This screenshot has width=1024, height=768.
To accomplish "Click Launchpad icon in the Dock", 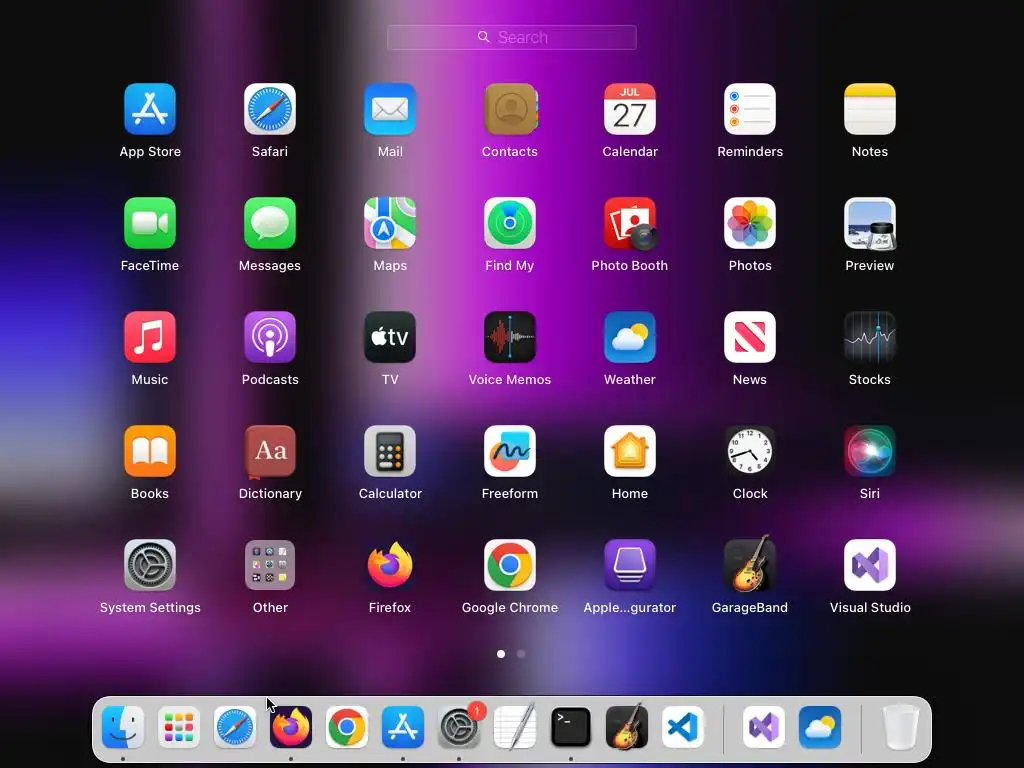I will click(179, 727).
